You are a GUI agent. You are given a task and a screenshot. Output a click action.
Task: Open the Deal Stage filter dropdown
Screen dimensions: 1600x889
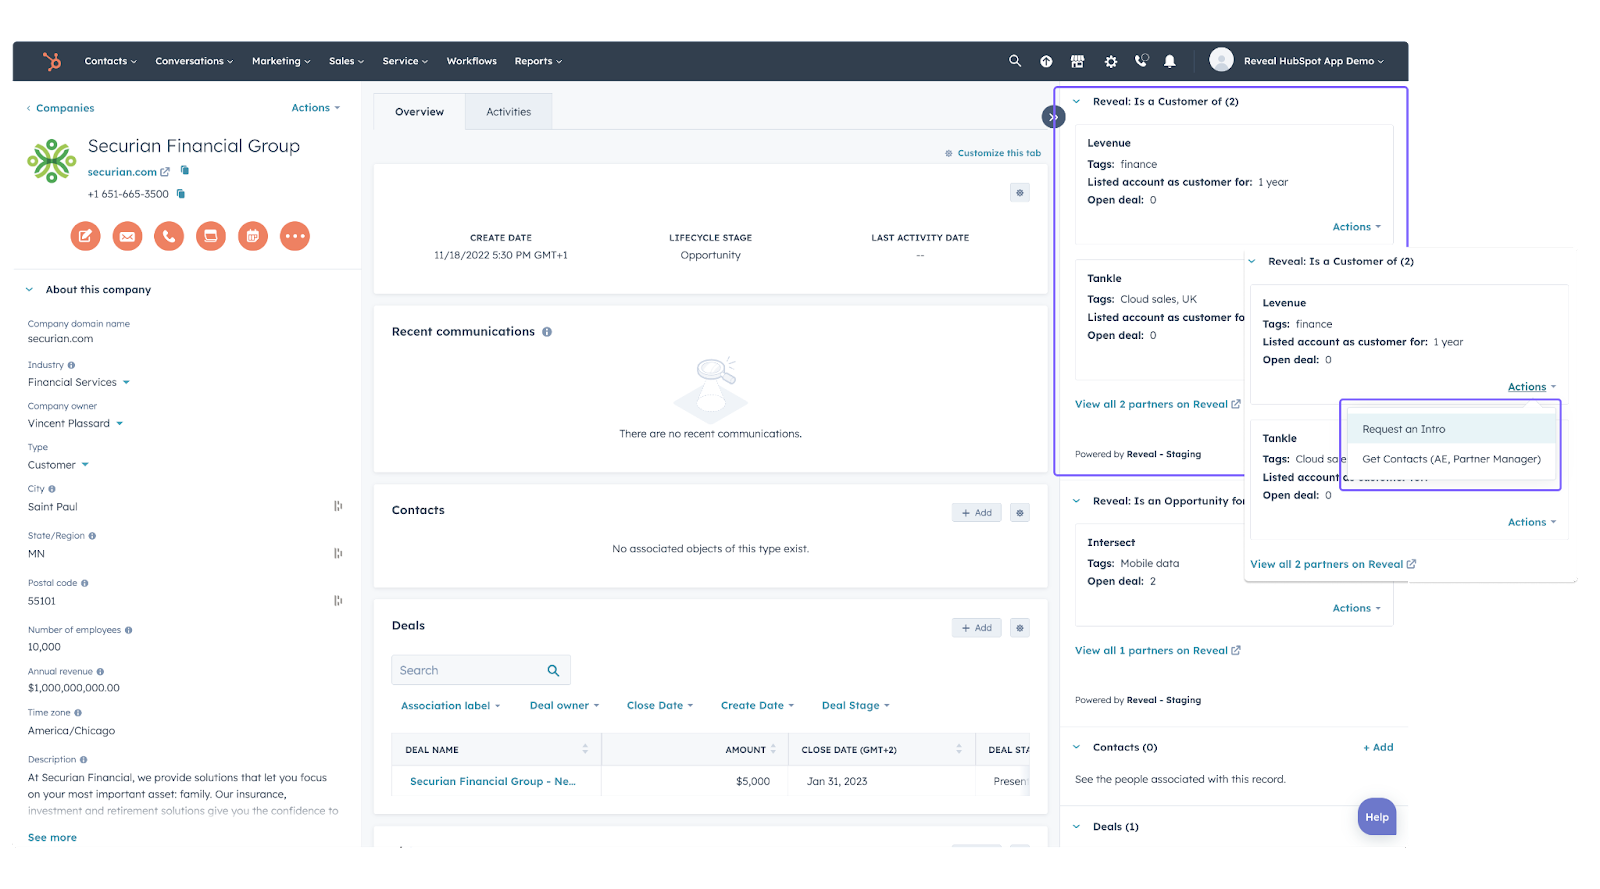856,706
